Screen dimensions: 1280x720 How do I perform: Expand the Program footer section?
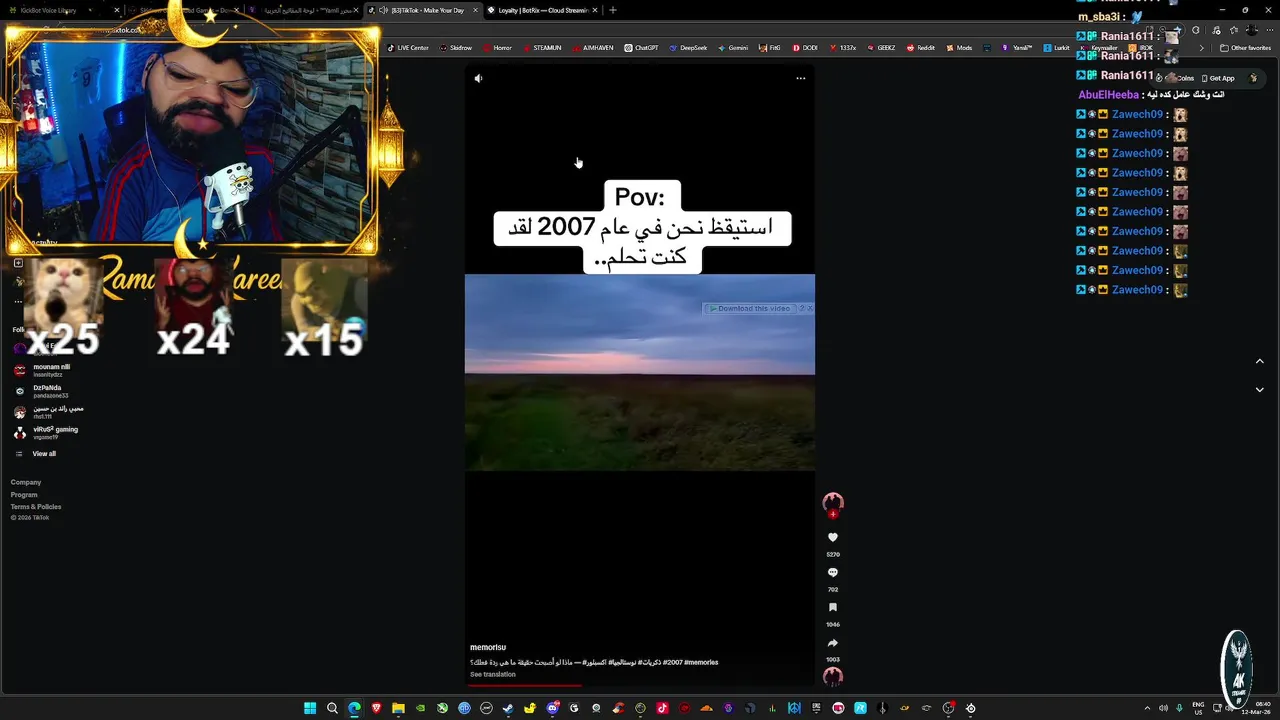(24, 494)
